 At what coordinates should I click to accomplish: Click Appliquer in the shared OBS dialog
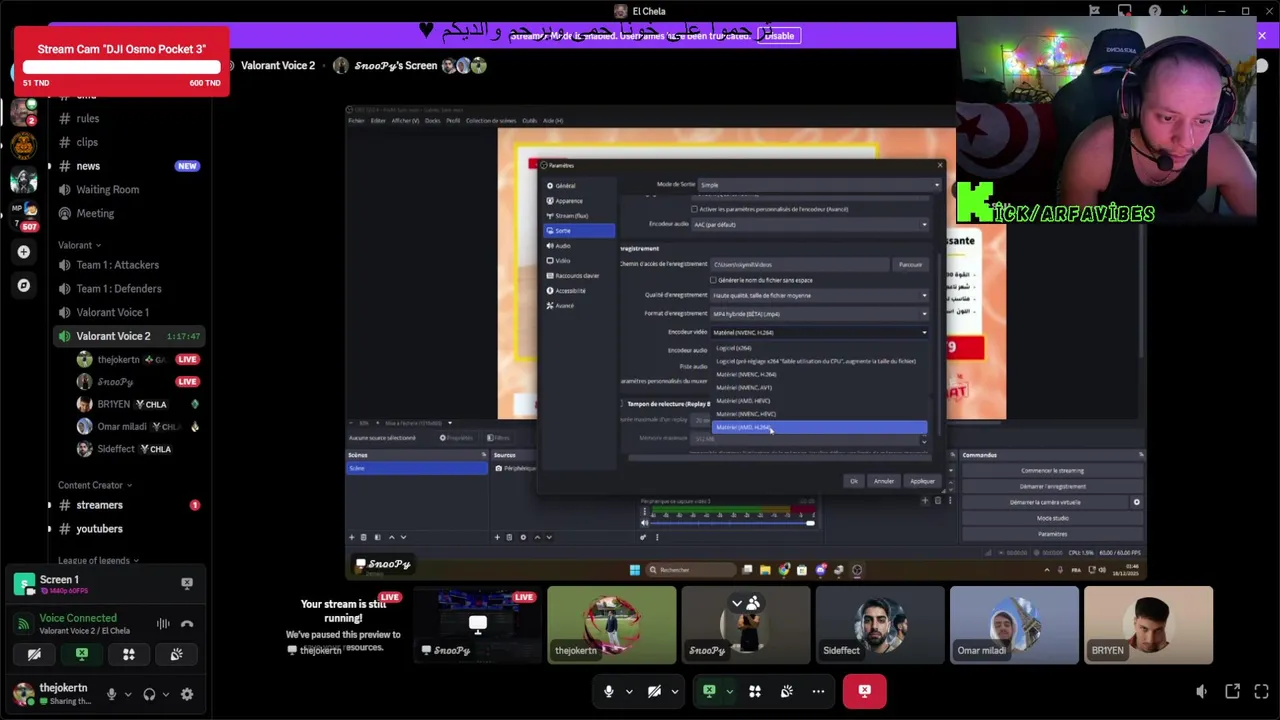tap(922, 481)
